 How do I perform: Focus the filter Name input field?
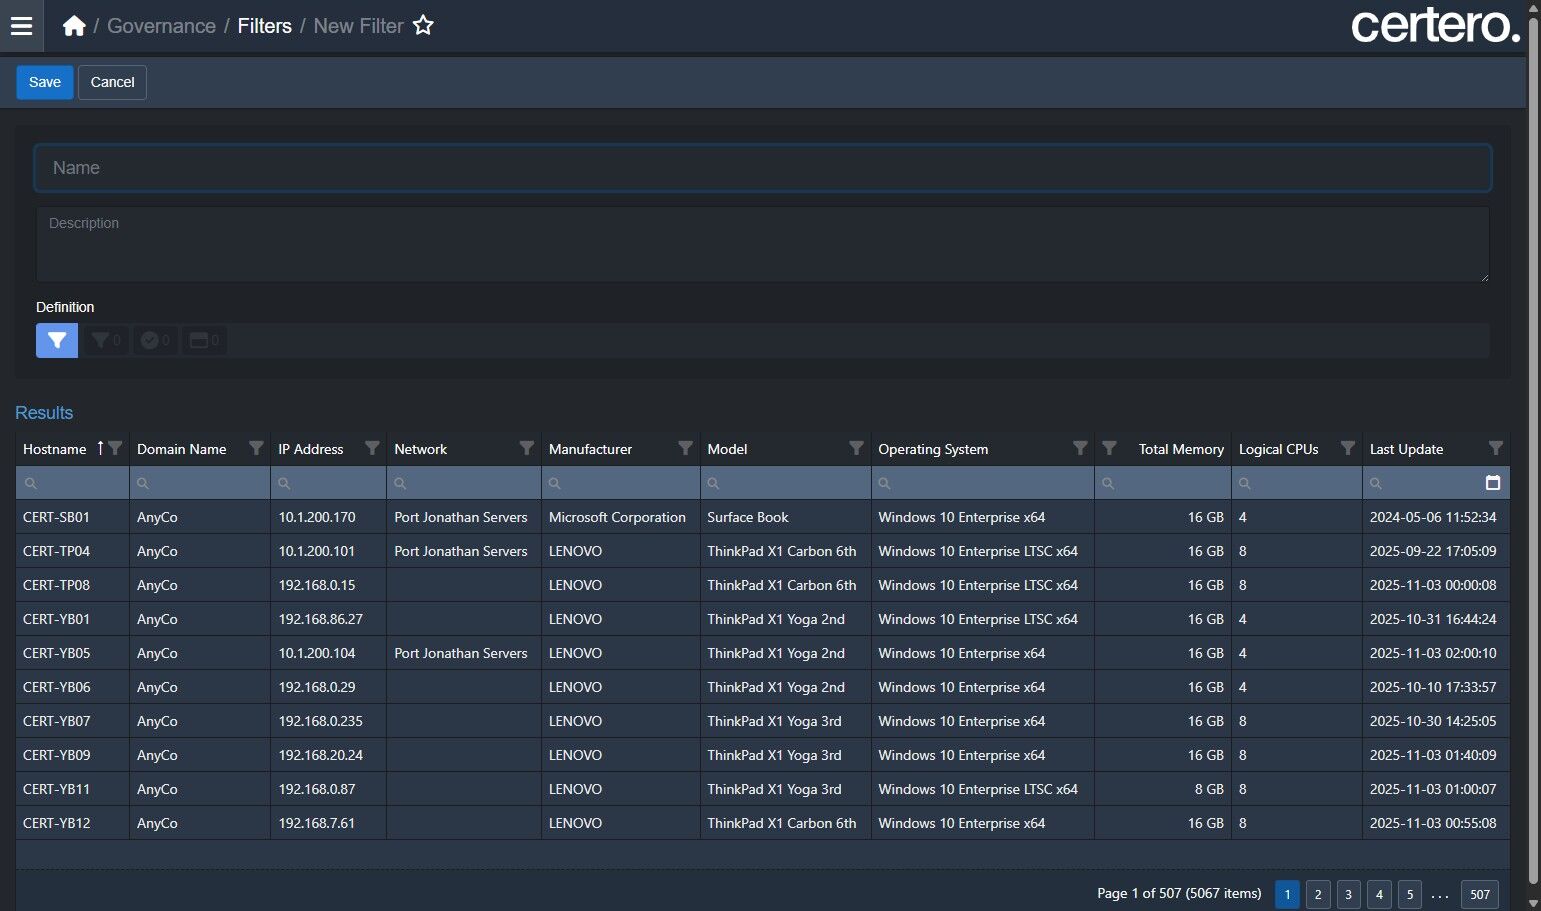(x=762, y=168)
